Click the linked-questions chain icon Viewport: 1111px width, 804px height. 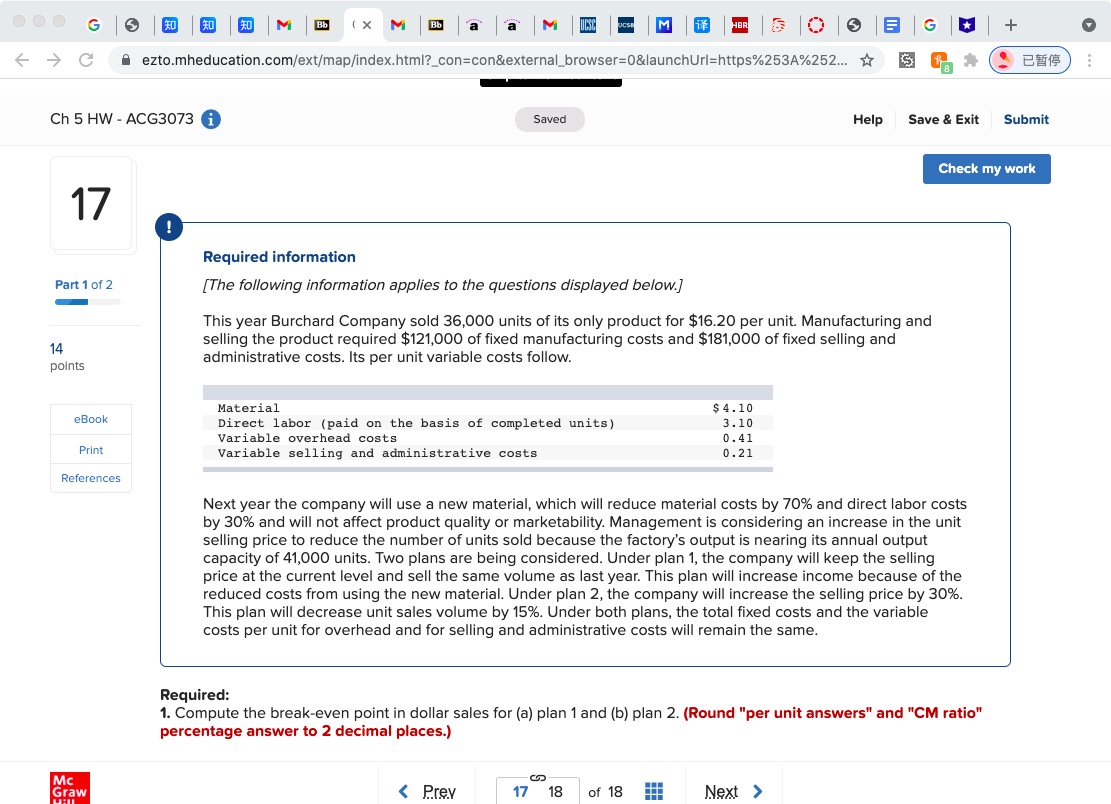(x=538, y=778)
